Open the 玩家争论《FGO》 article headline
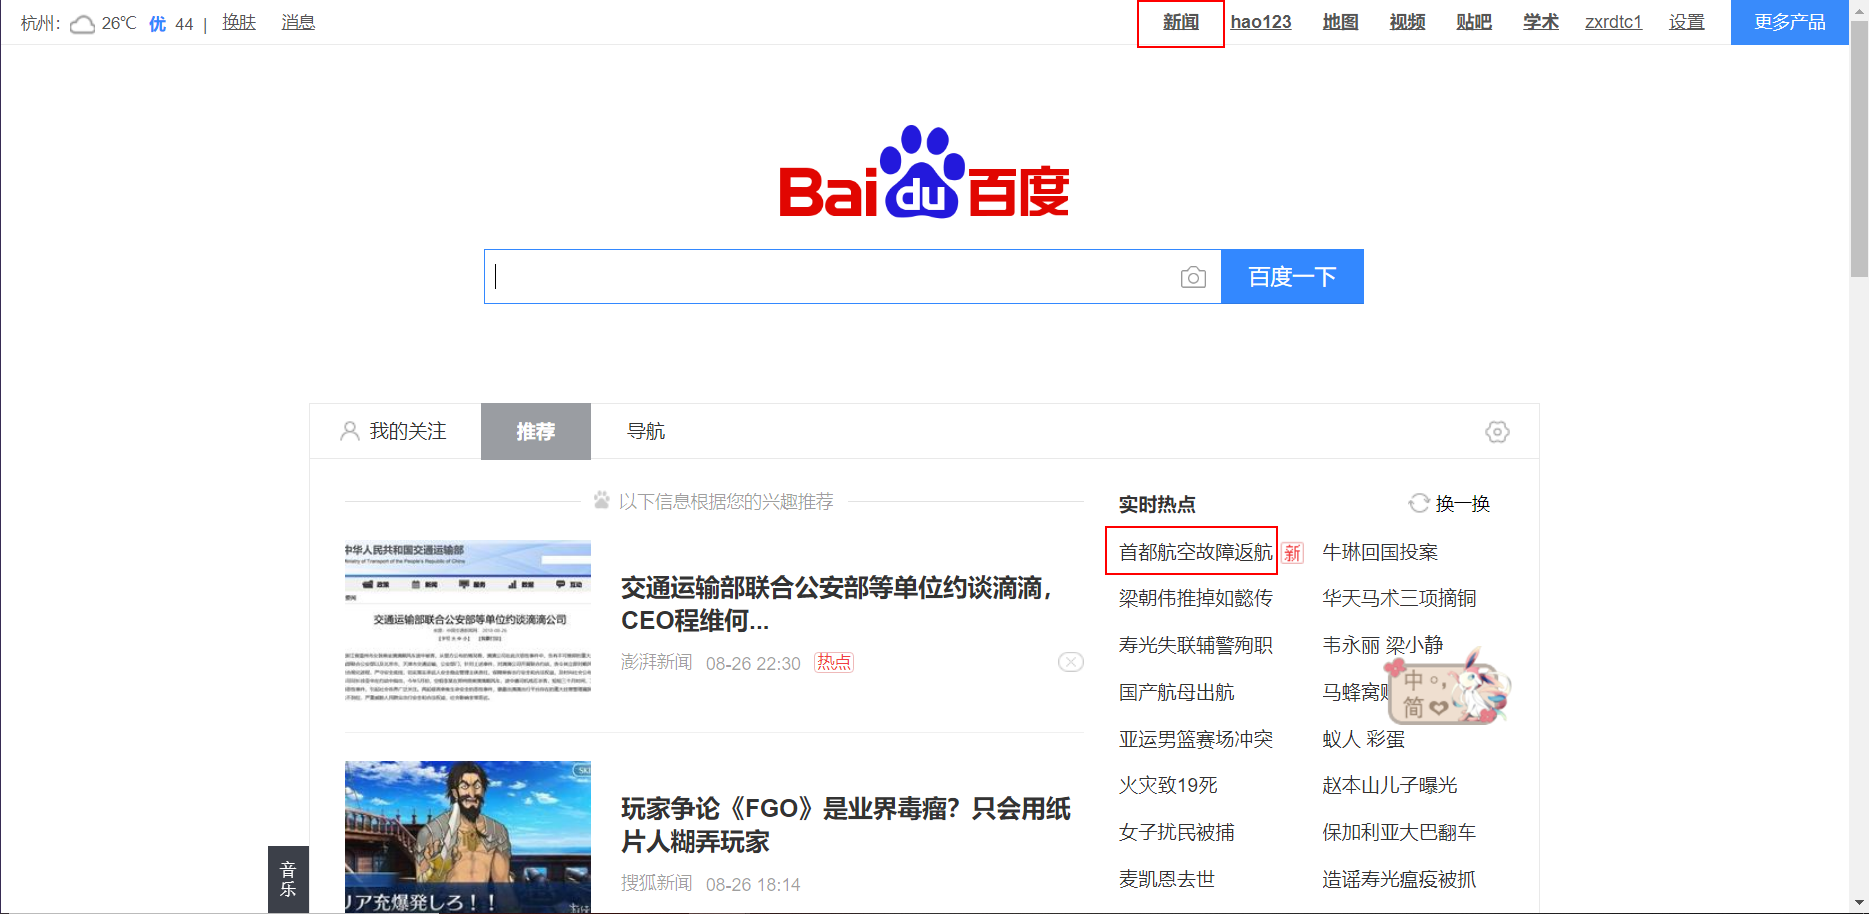 click(x=846, y=825)
